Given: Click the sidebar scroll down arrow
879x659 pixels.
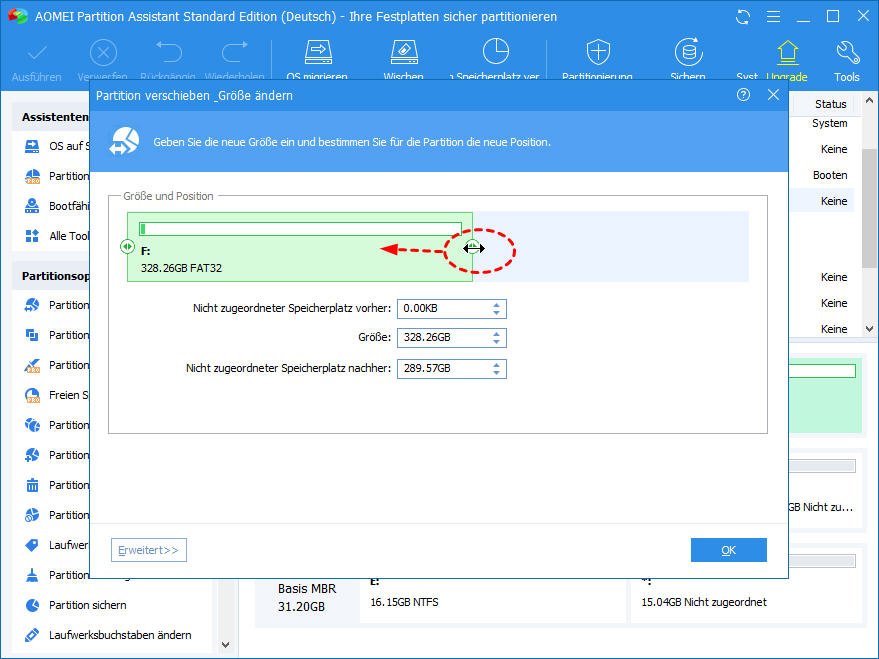Looking at the screenshot, I should [225, 645].
